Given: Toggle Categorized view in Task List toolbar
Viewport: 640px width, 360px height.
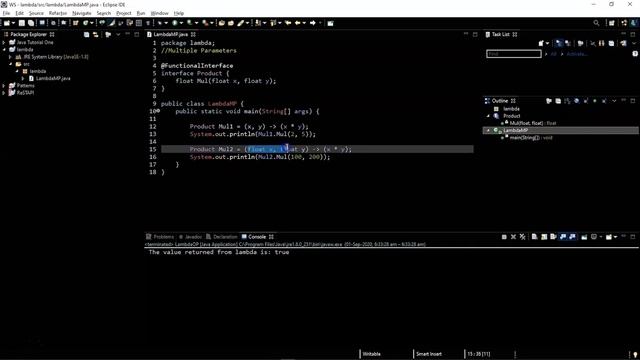Looking at the screenshot, I should [559, 43].
